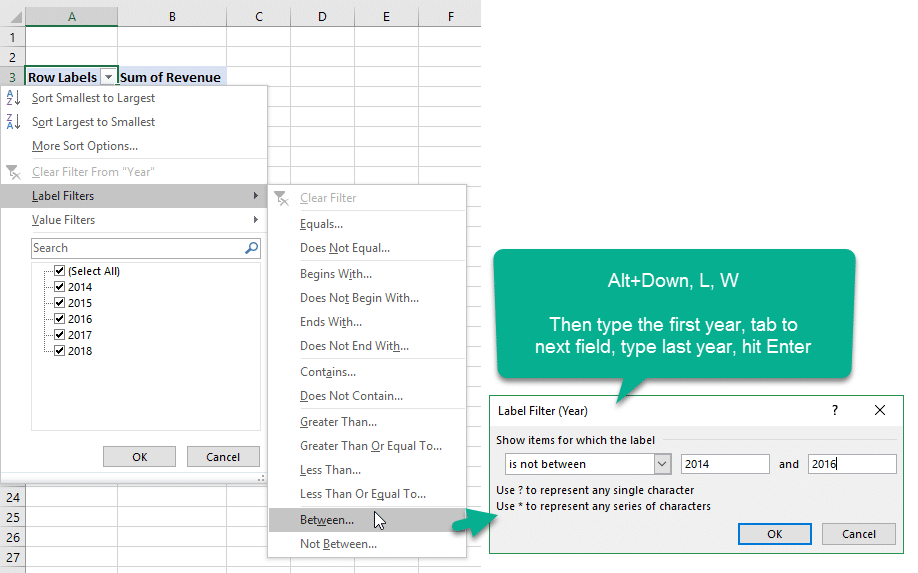Uncheck the 2017 year checkbox

[60, 335]
